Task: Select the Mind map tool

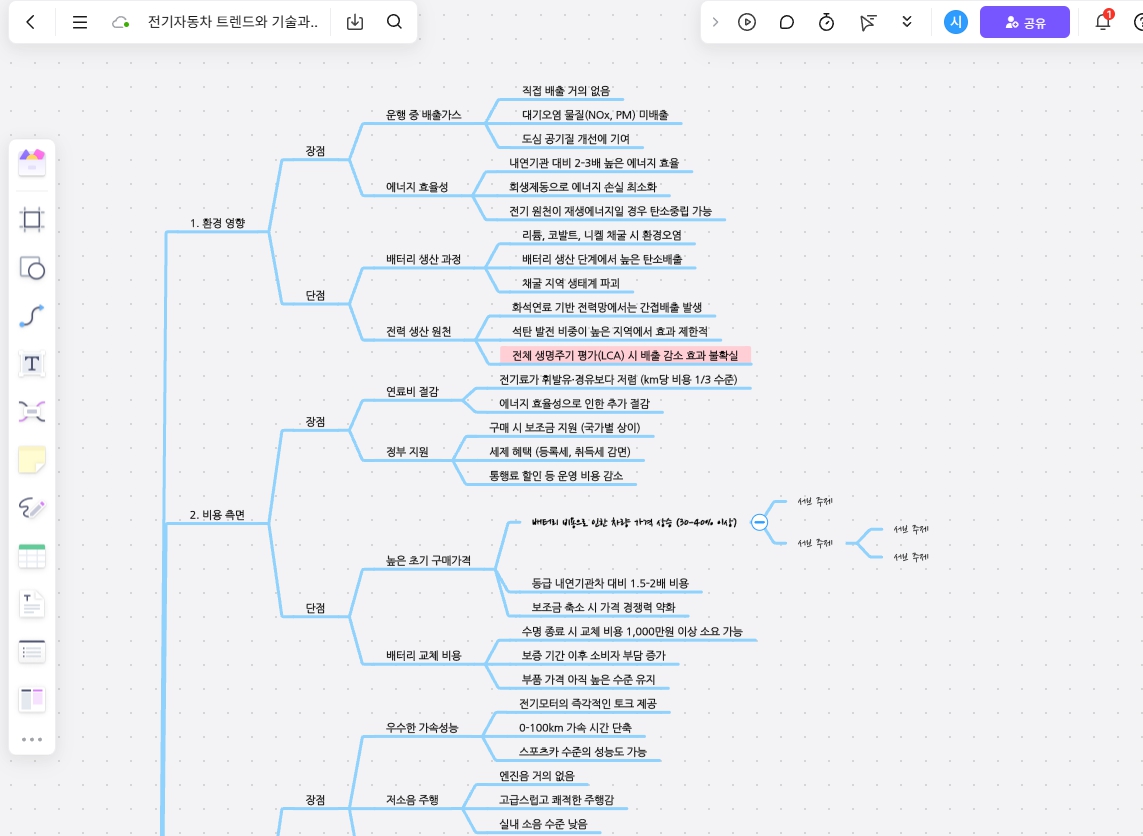Action: click(x=32, y=412)
